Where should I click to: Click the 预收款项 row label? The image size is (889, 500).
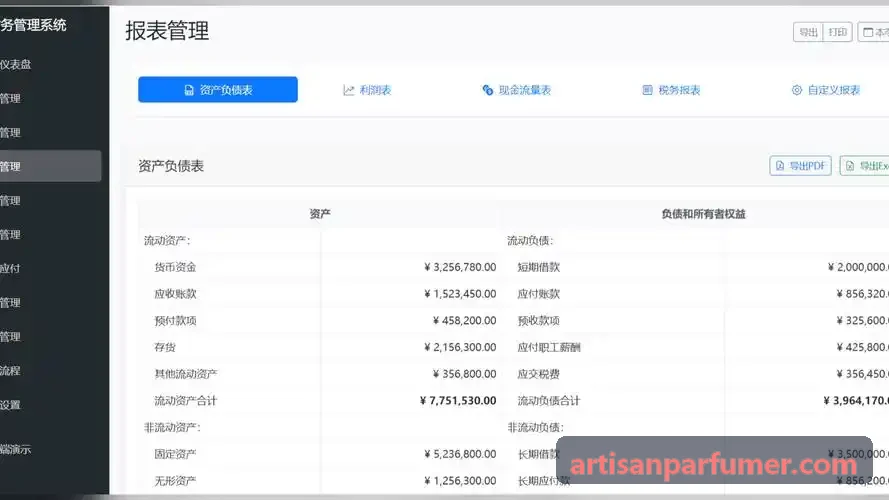pos(539,320)
